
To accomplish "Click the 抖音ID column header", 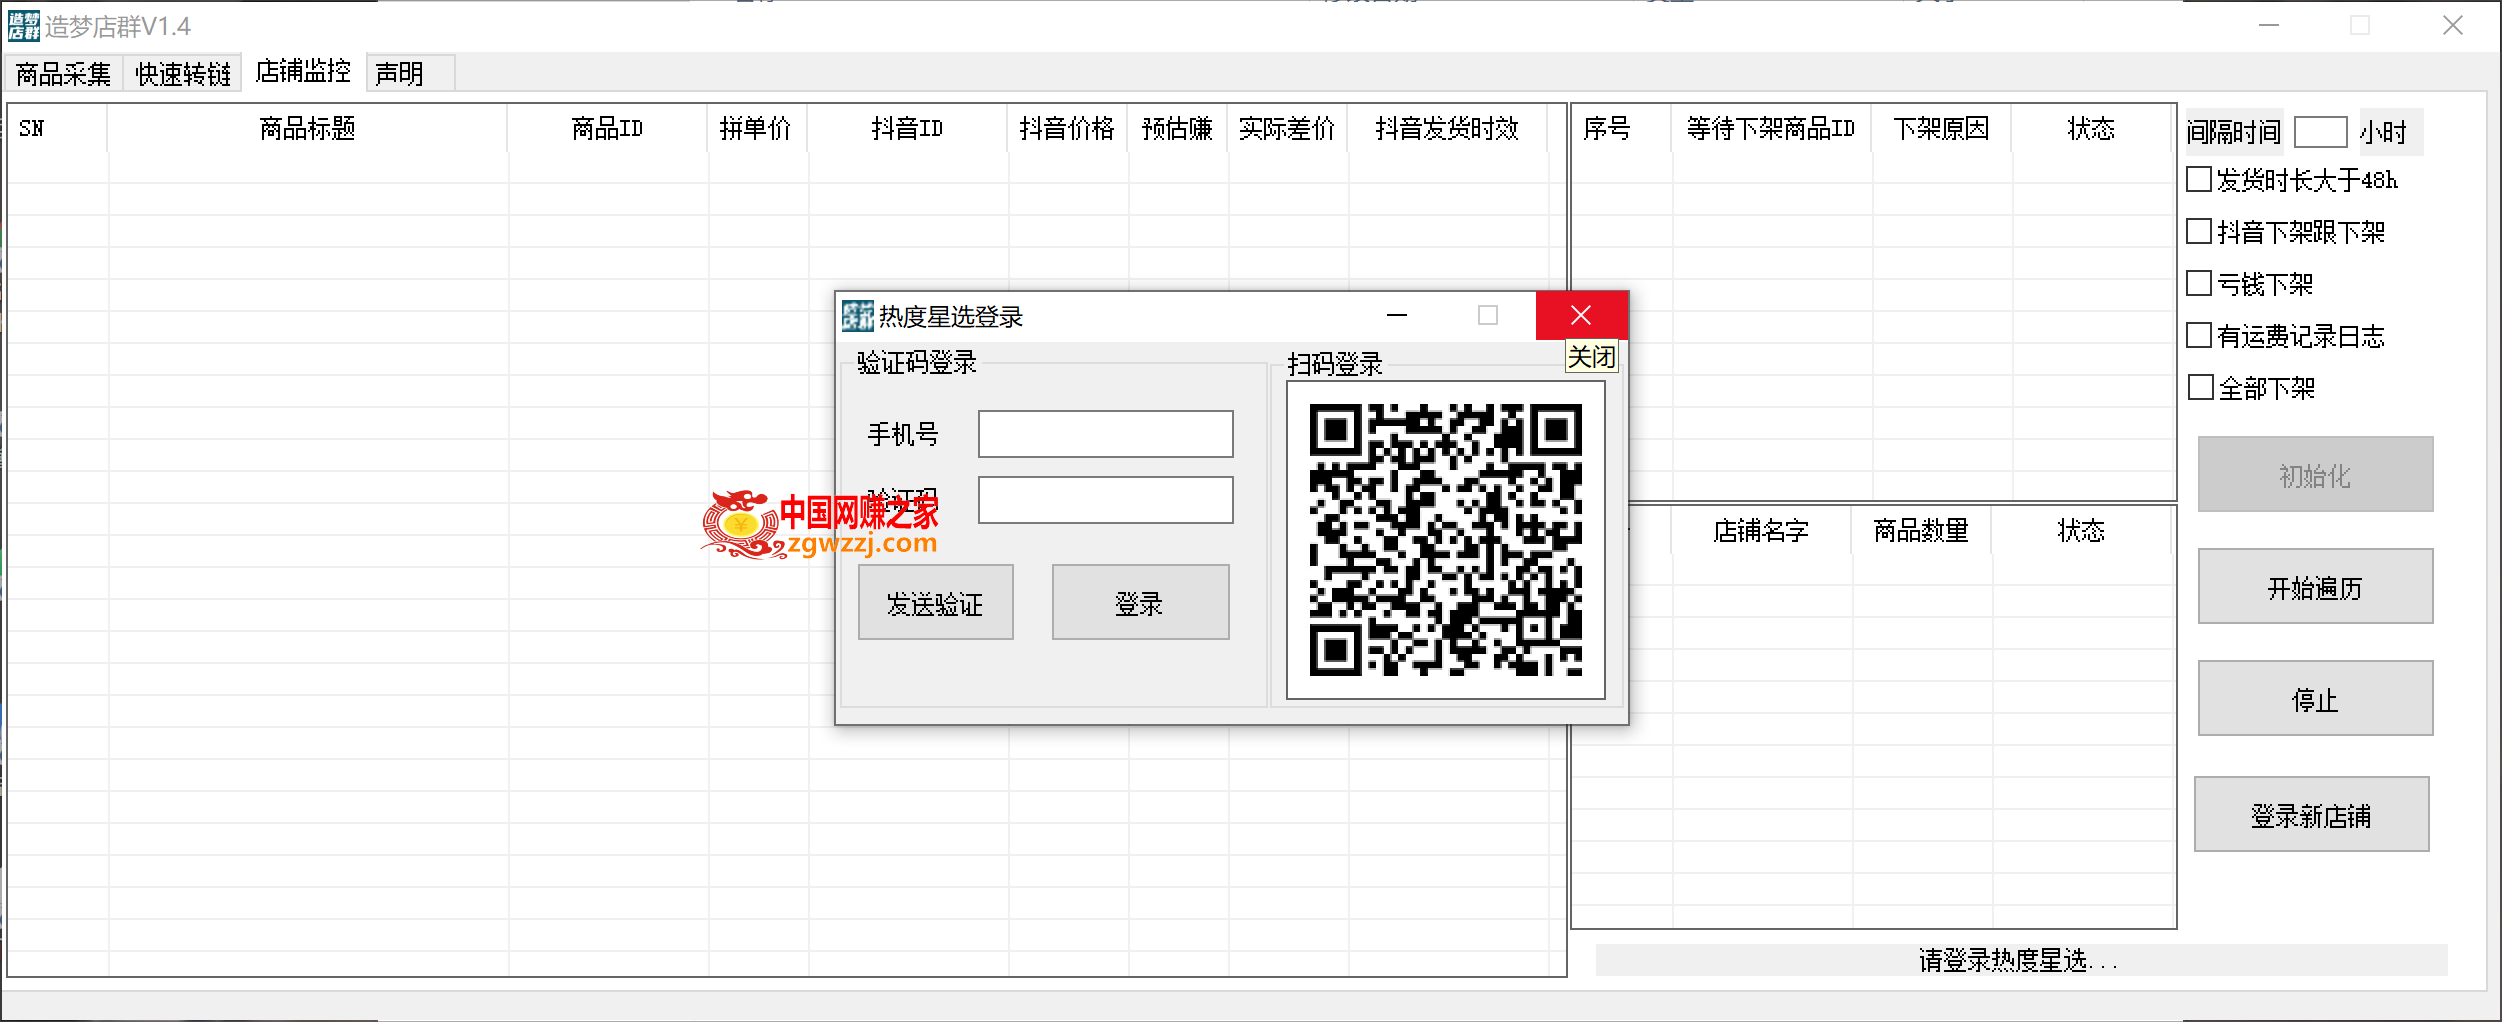I will click(x=907, y=129).
